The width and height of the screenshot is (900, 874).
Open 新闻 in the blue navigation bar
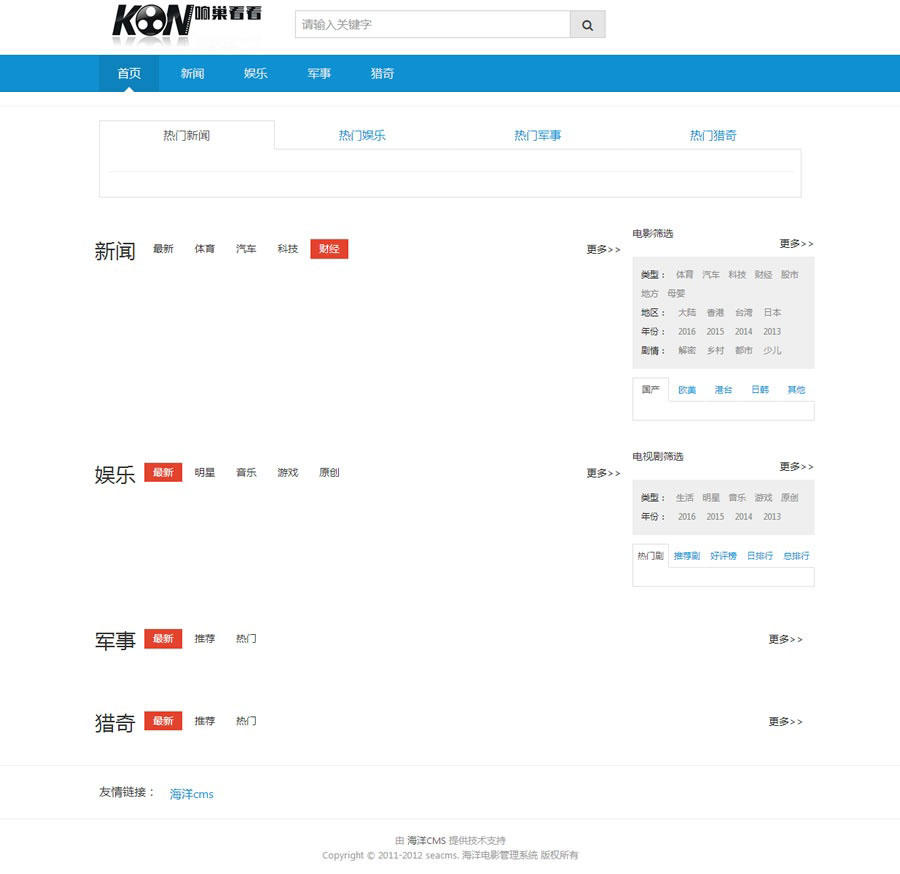(192, 73)
